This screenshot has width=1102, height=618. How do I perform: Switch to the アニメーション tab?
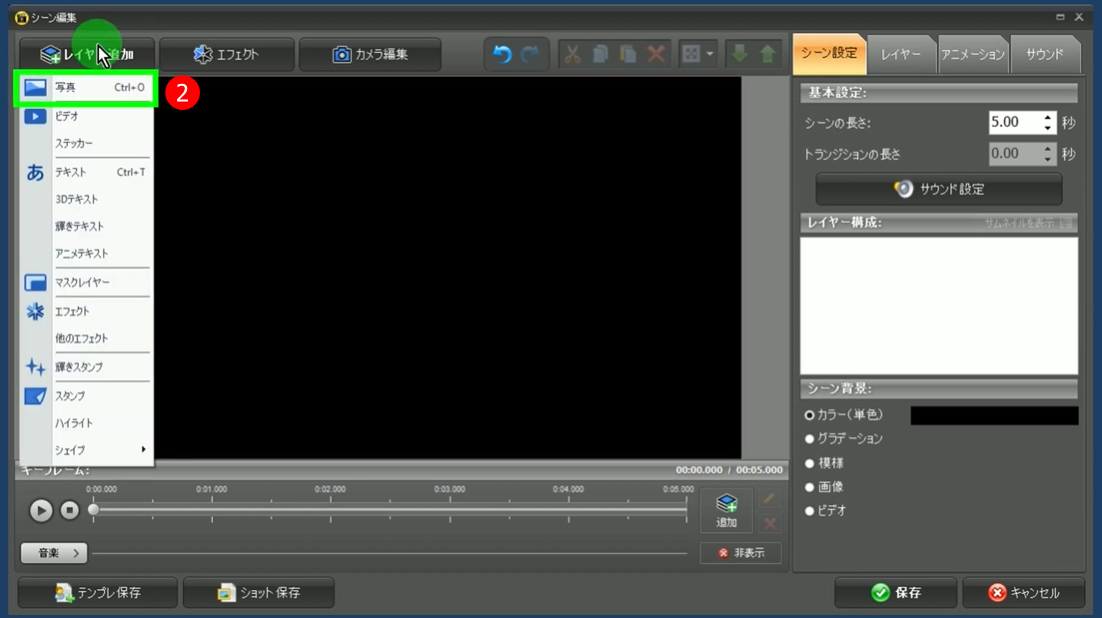(972, 55)
